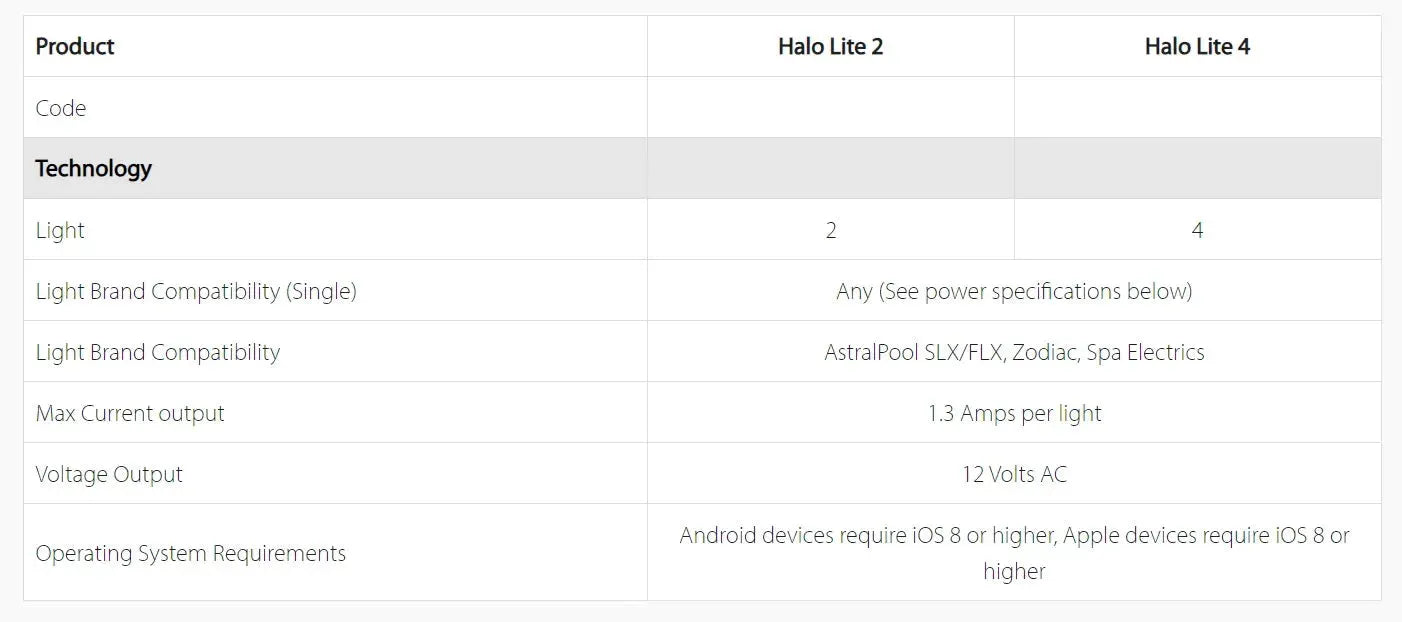
Task: Click the Light value "2" cell
Action: 831,230
